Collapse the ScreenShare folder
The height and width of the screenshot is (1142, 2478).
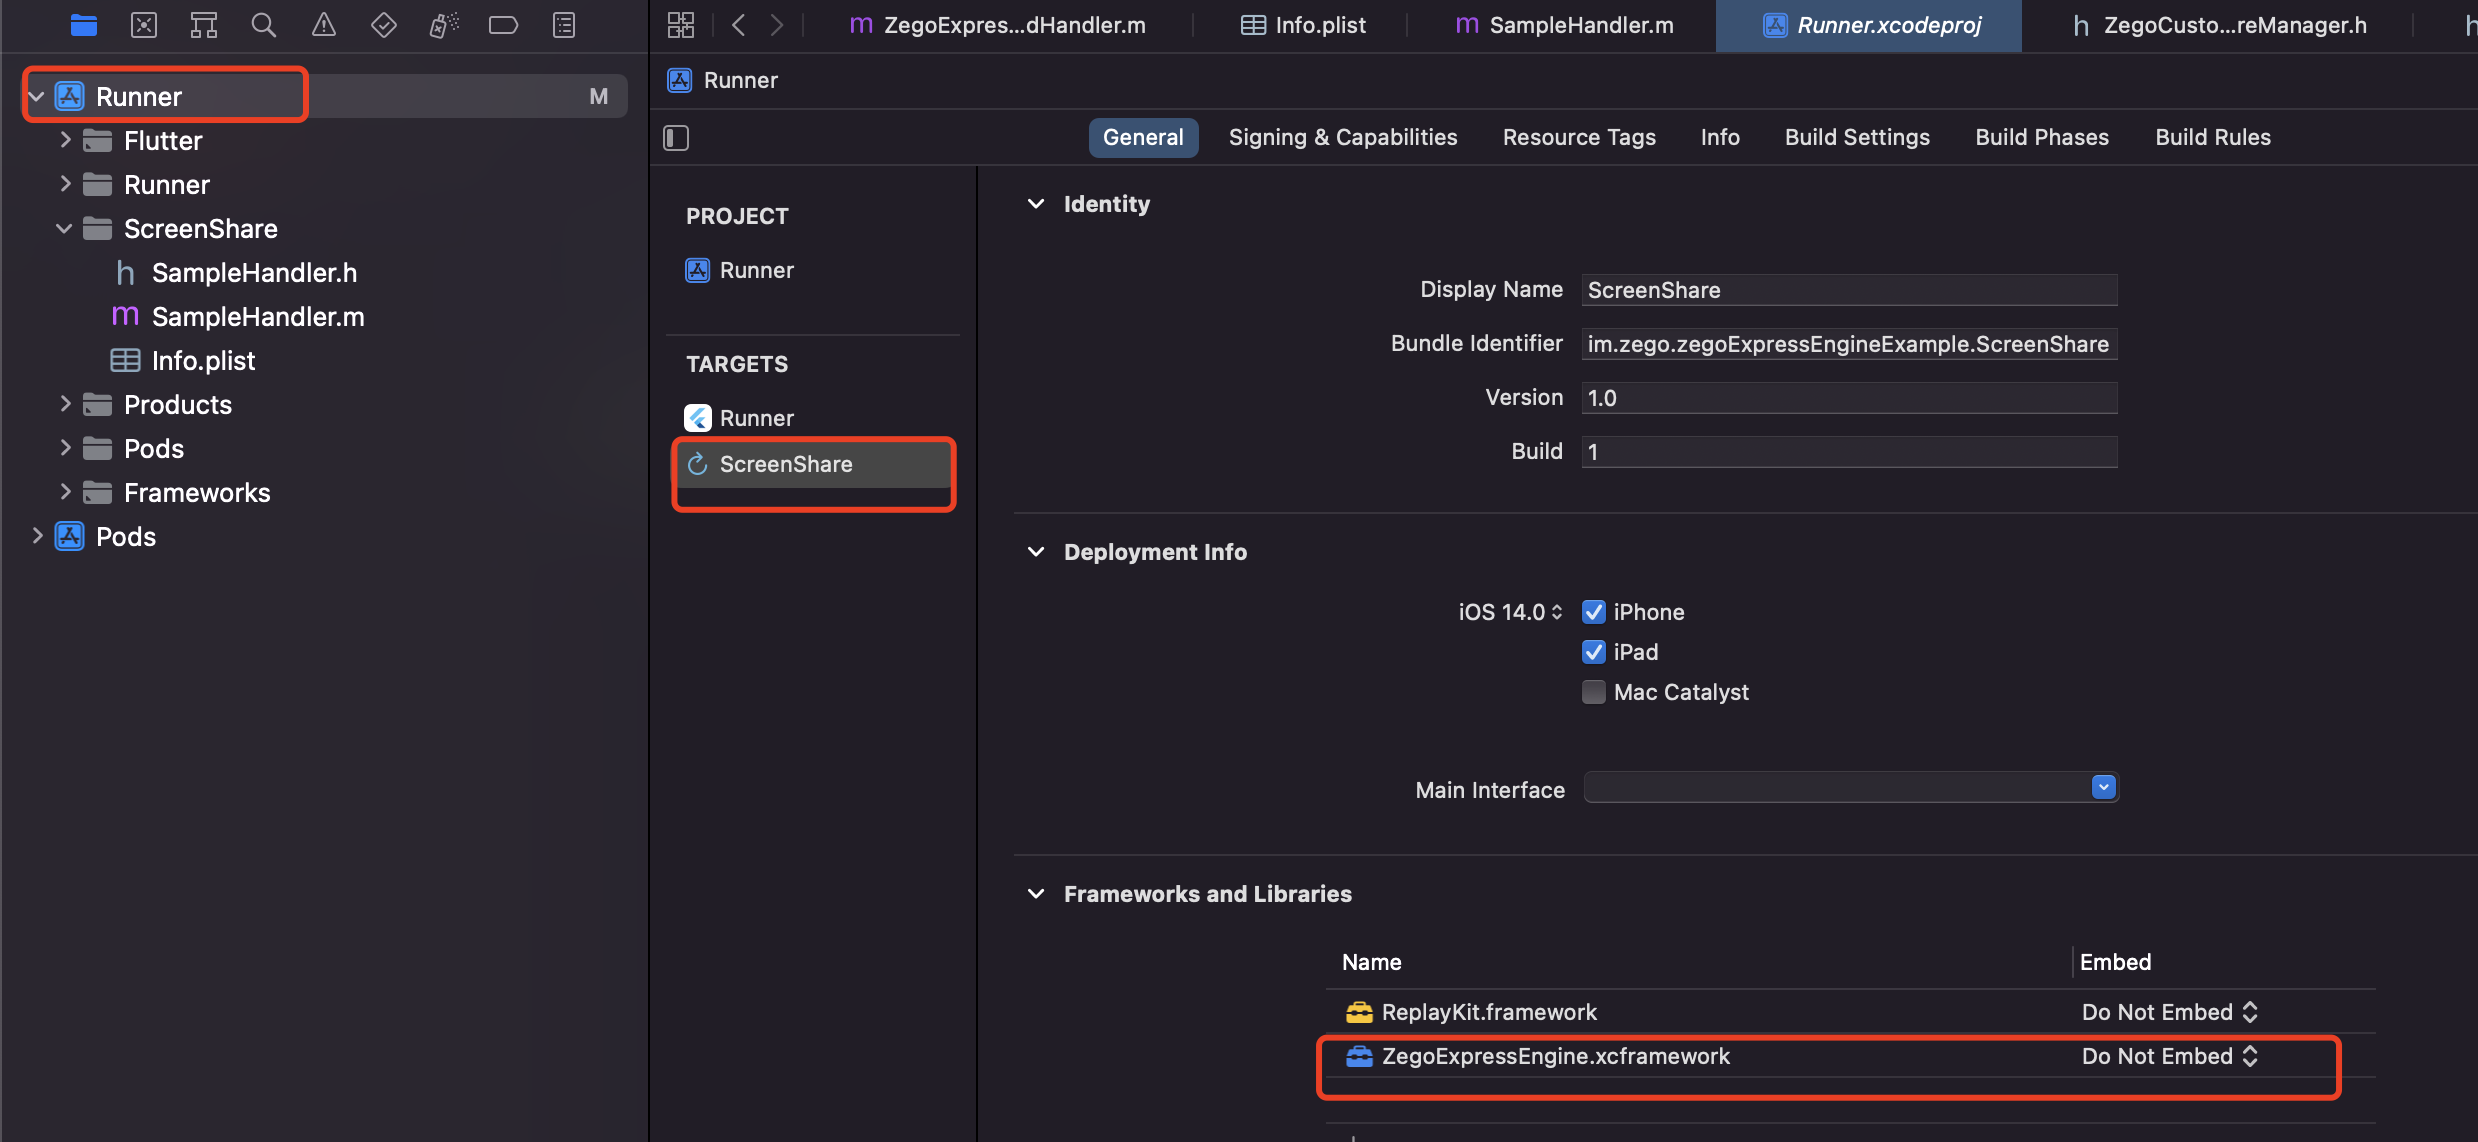pyautogui.click(x=65, y=228)
